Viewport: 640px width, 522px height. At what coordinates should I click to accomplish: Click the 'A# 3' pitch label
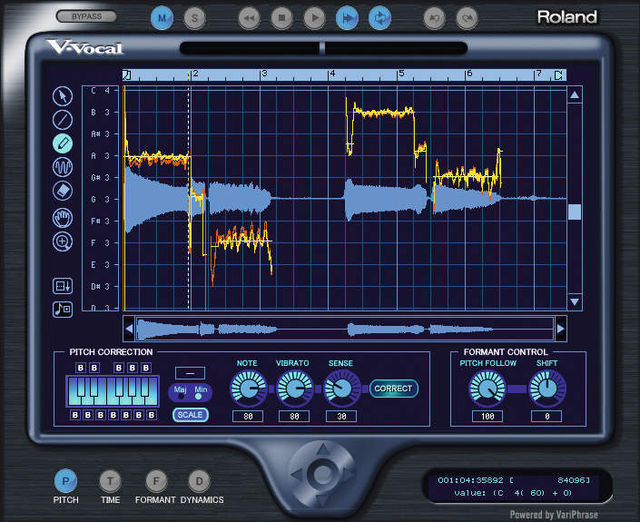click(100, 134)
